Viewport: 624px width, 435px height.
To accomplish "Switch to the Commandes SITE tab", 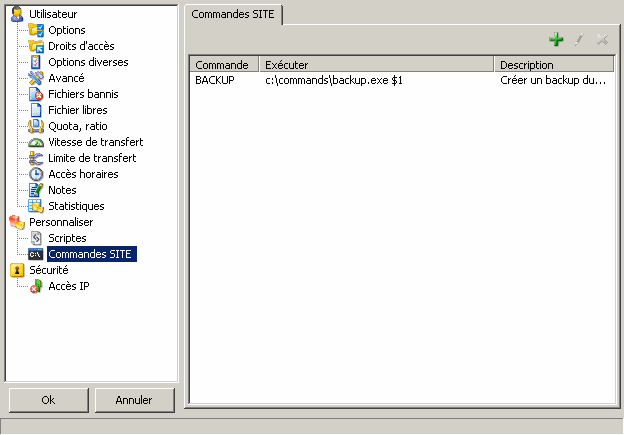I will [234, 14].
